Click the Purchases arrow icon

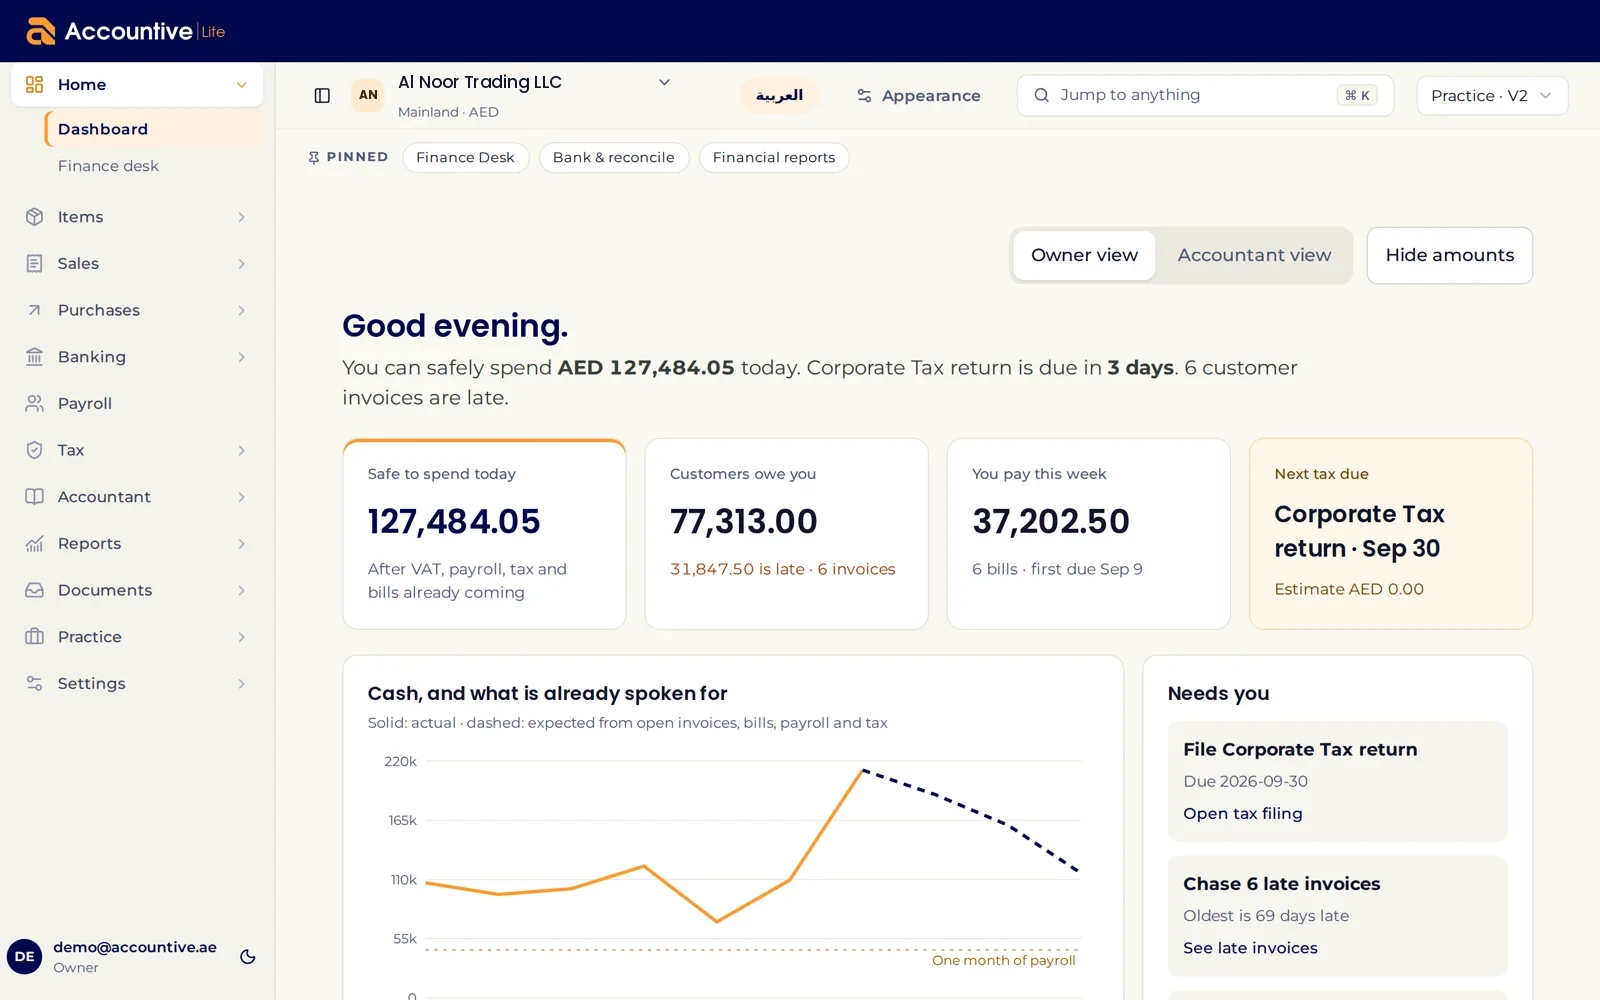[34, 310]
